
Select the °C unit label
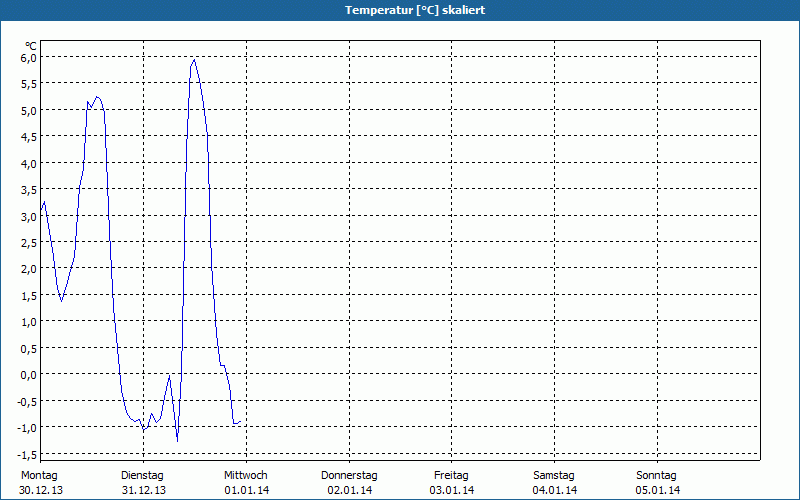click(x=31, y=46)
